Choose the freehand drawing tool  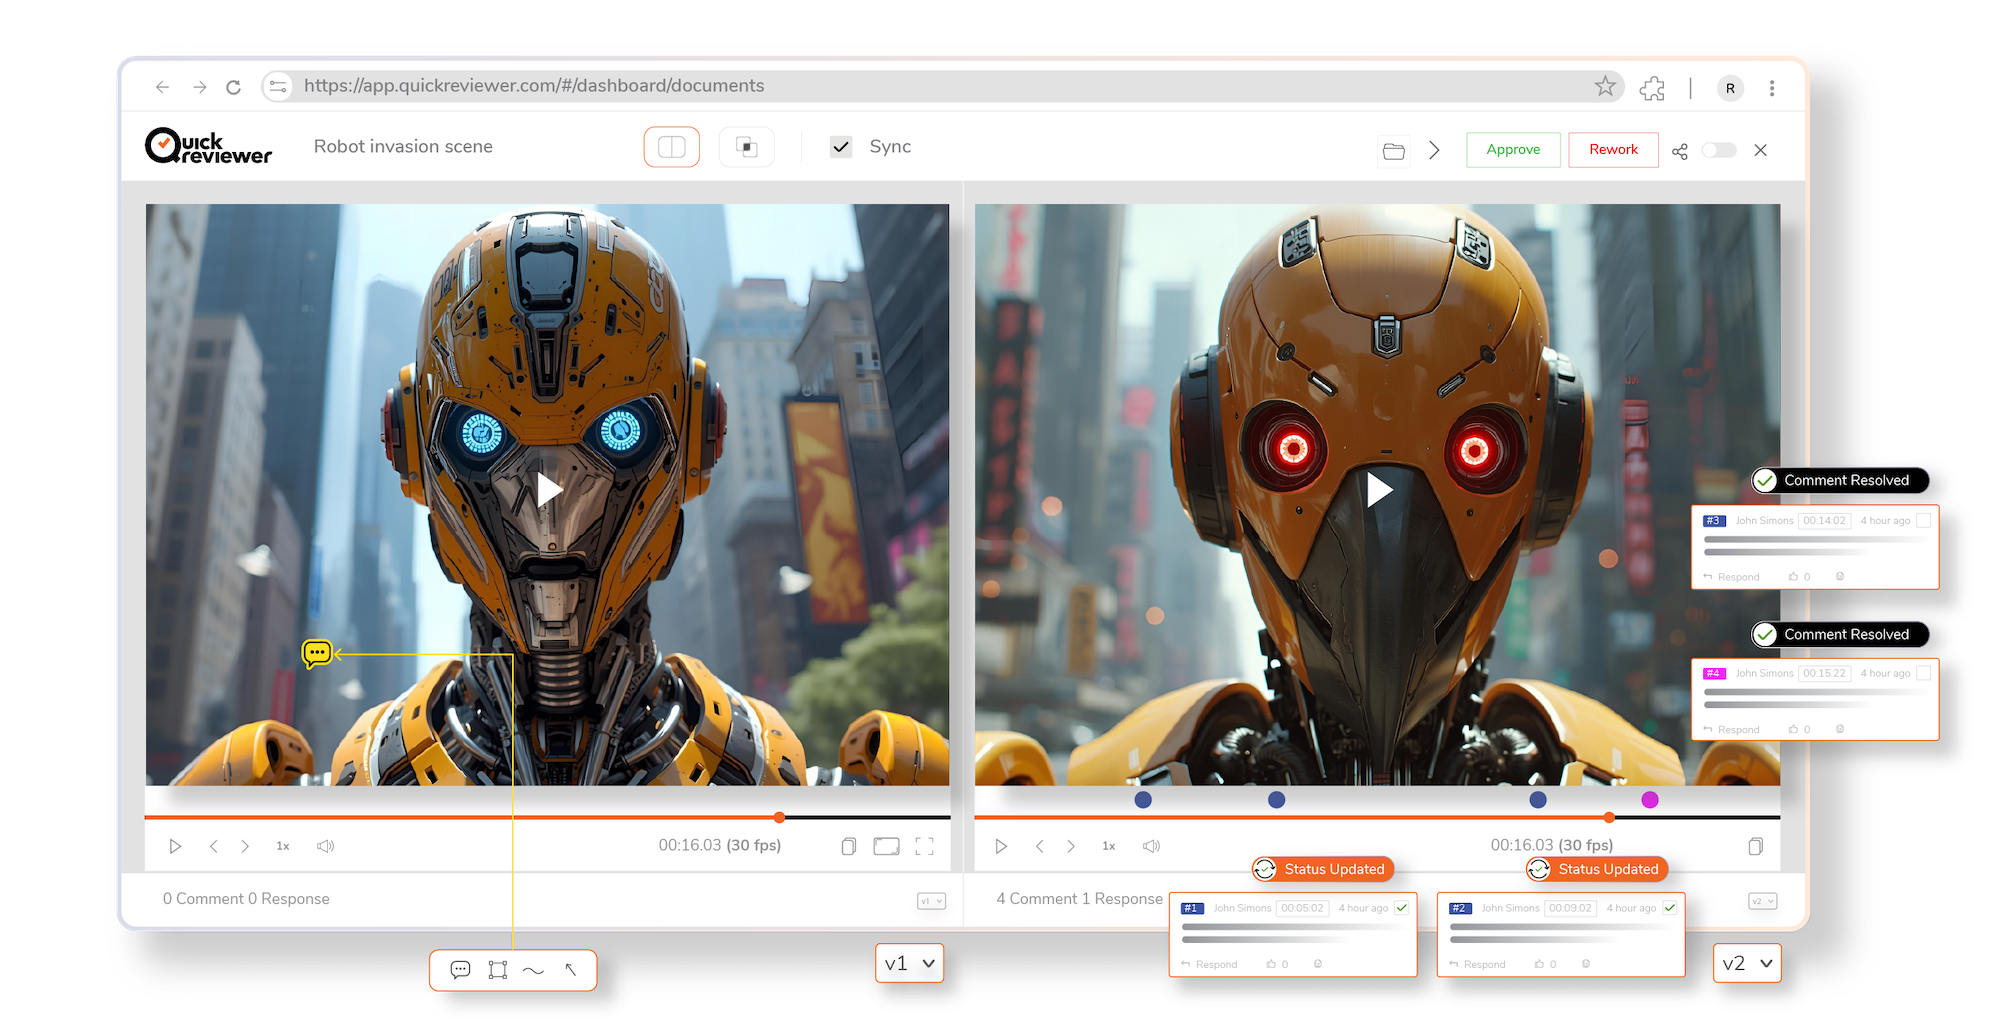click(x=533, y=969)
